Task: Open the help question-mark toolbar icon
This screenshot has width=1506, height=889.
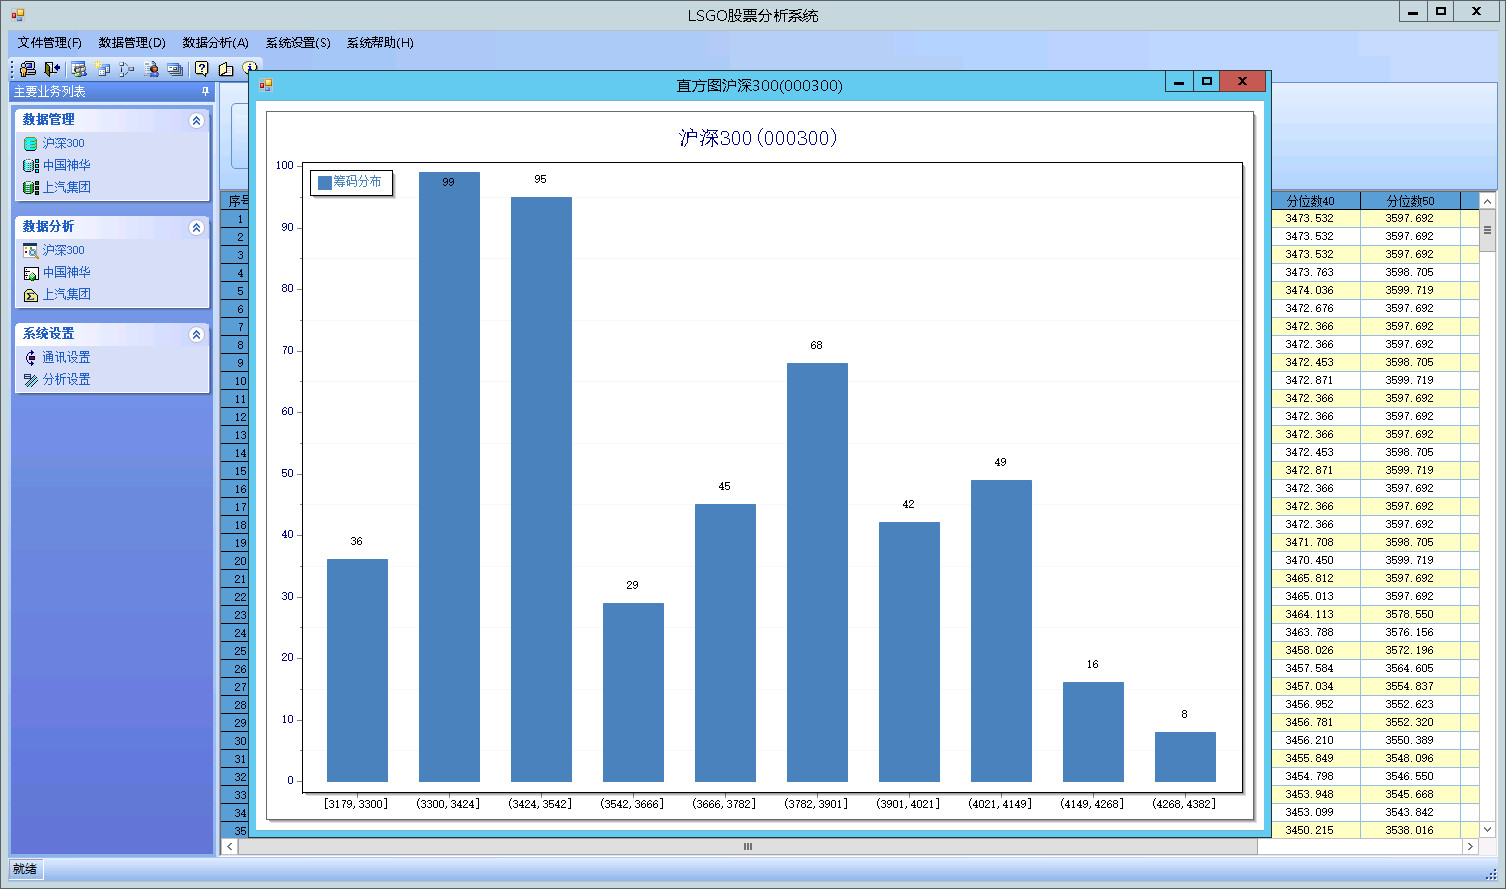Action: 202,69
